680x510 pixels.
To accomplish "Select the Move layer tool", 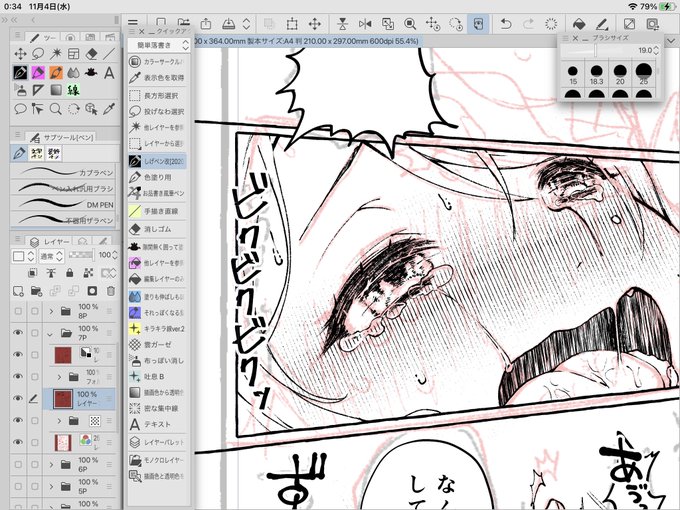I will coord(20,54).
